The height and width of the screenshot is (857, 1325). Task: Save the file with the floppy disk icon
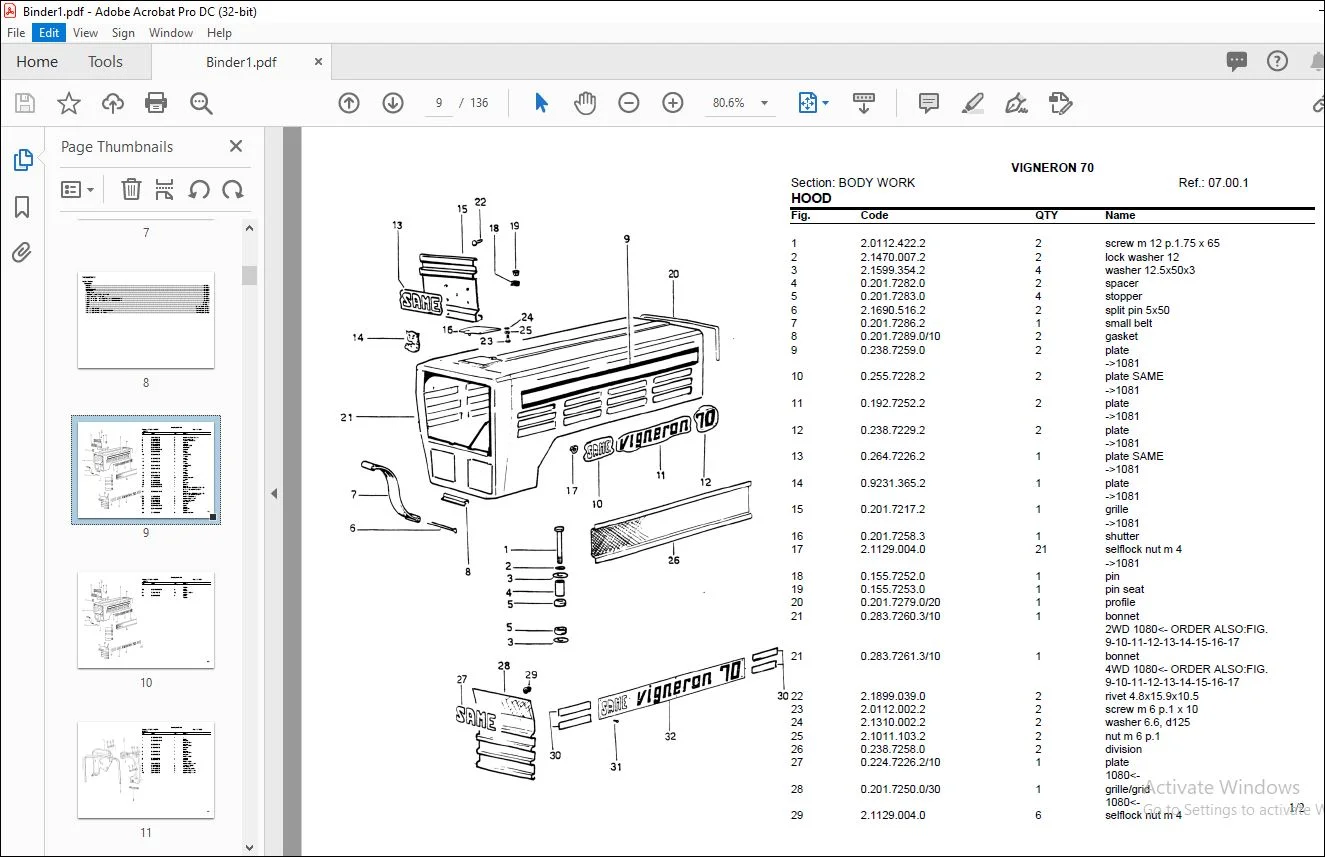click(x=25, y=103)
